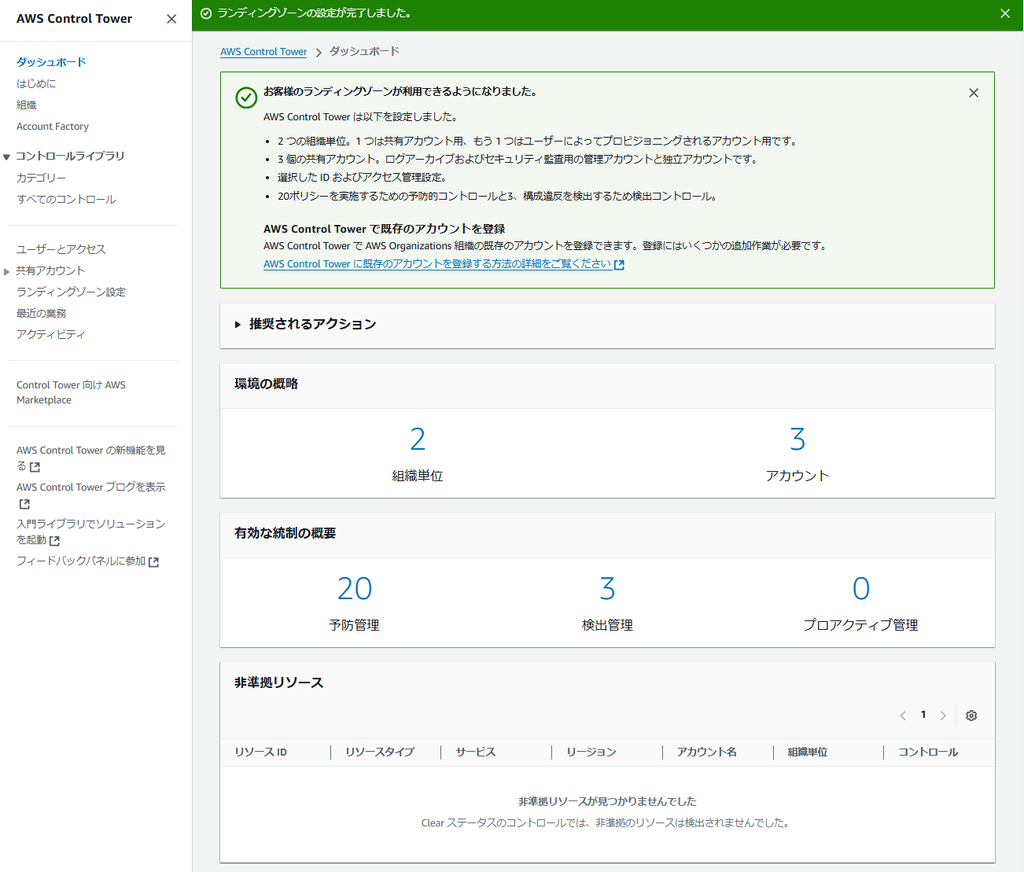Click the ダッシュボード breadcrumb text

(364, 52)
